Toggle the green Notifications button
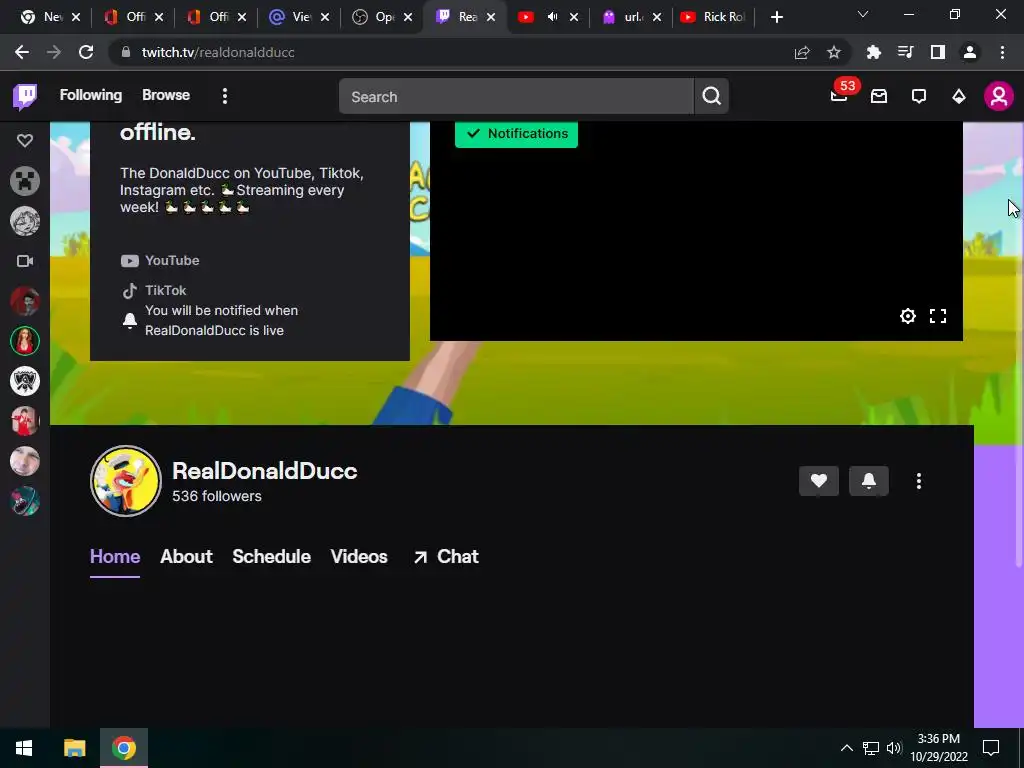1024x768 pixels. click(x=516, y=134)
